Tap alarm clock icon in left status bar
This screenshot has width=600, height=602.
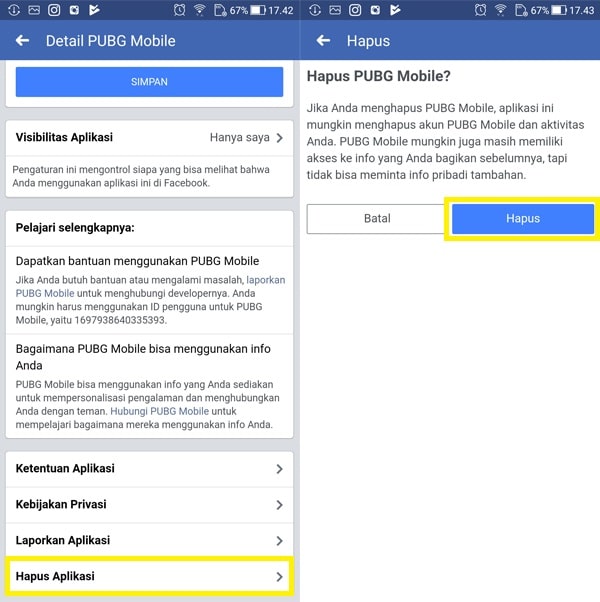[x=179, y=10]
